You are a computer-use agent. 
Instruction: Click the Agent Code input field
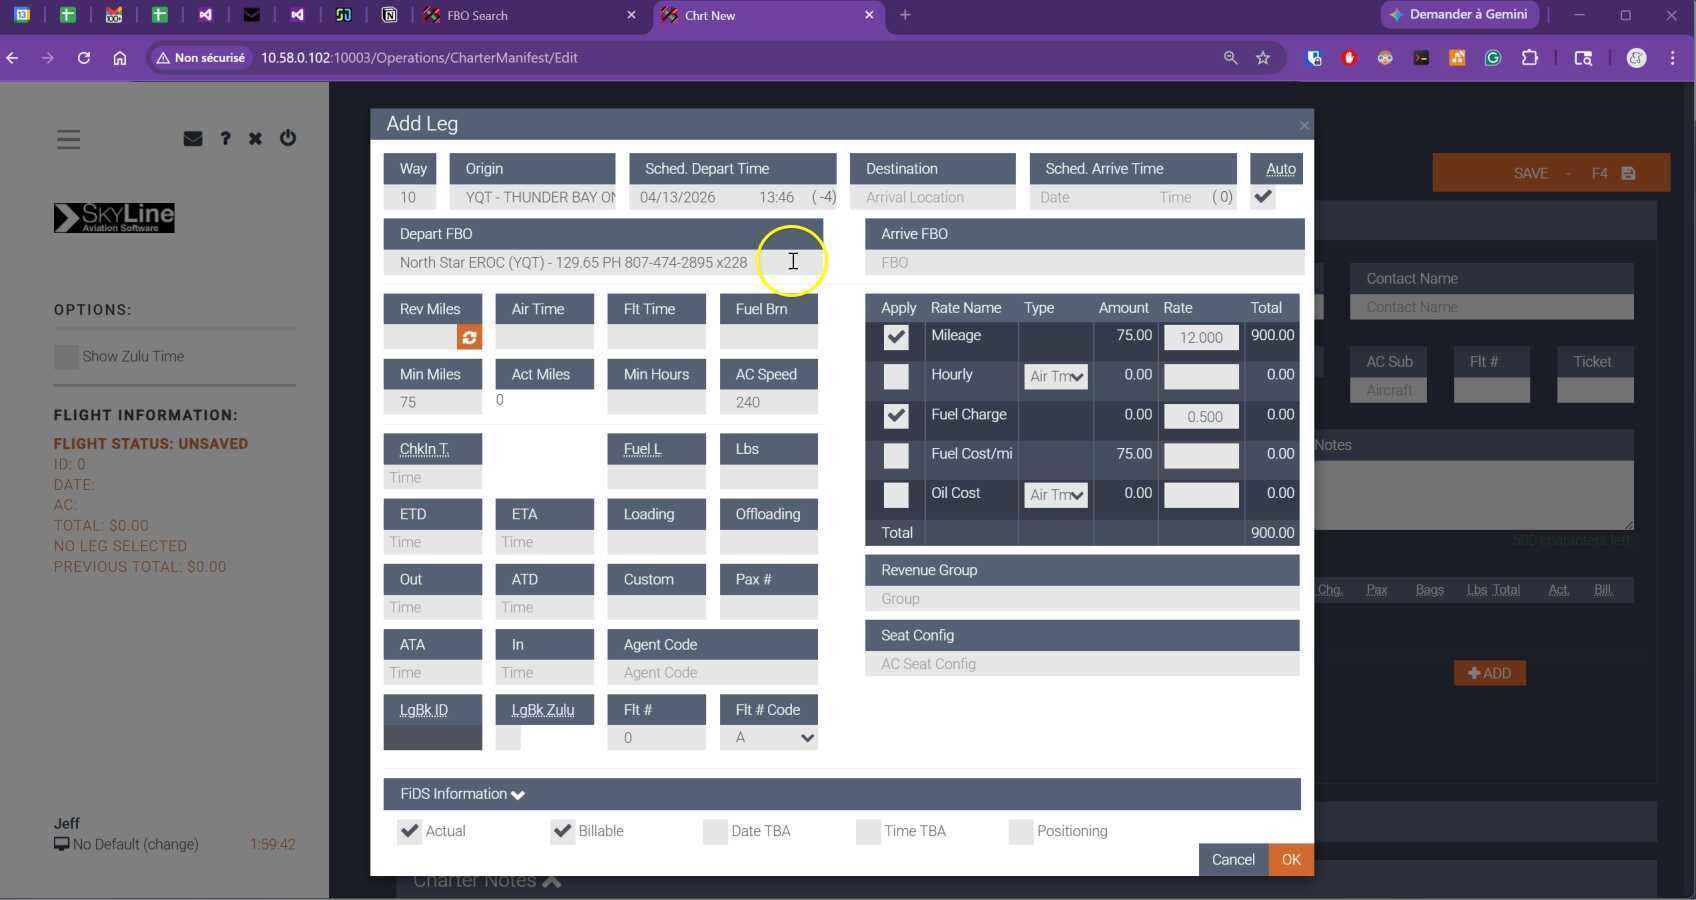pos(713,673)
